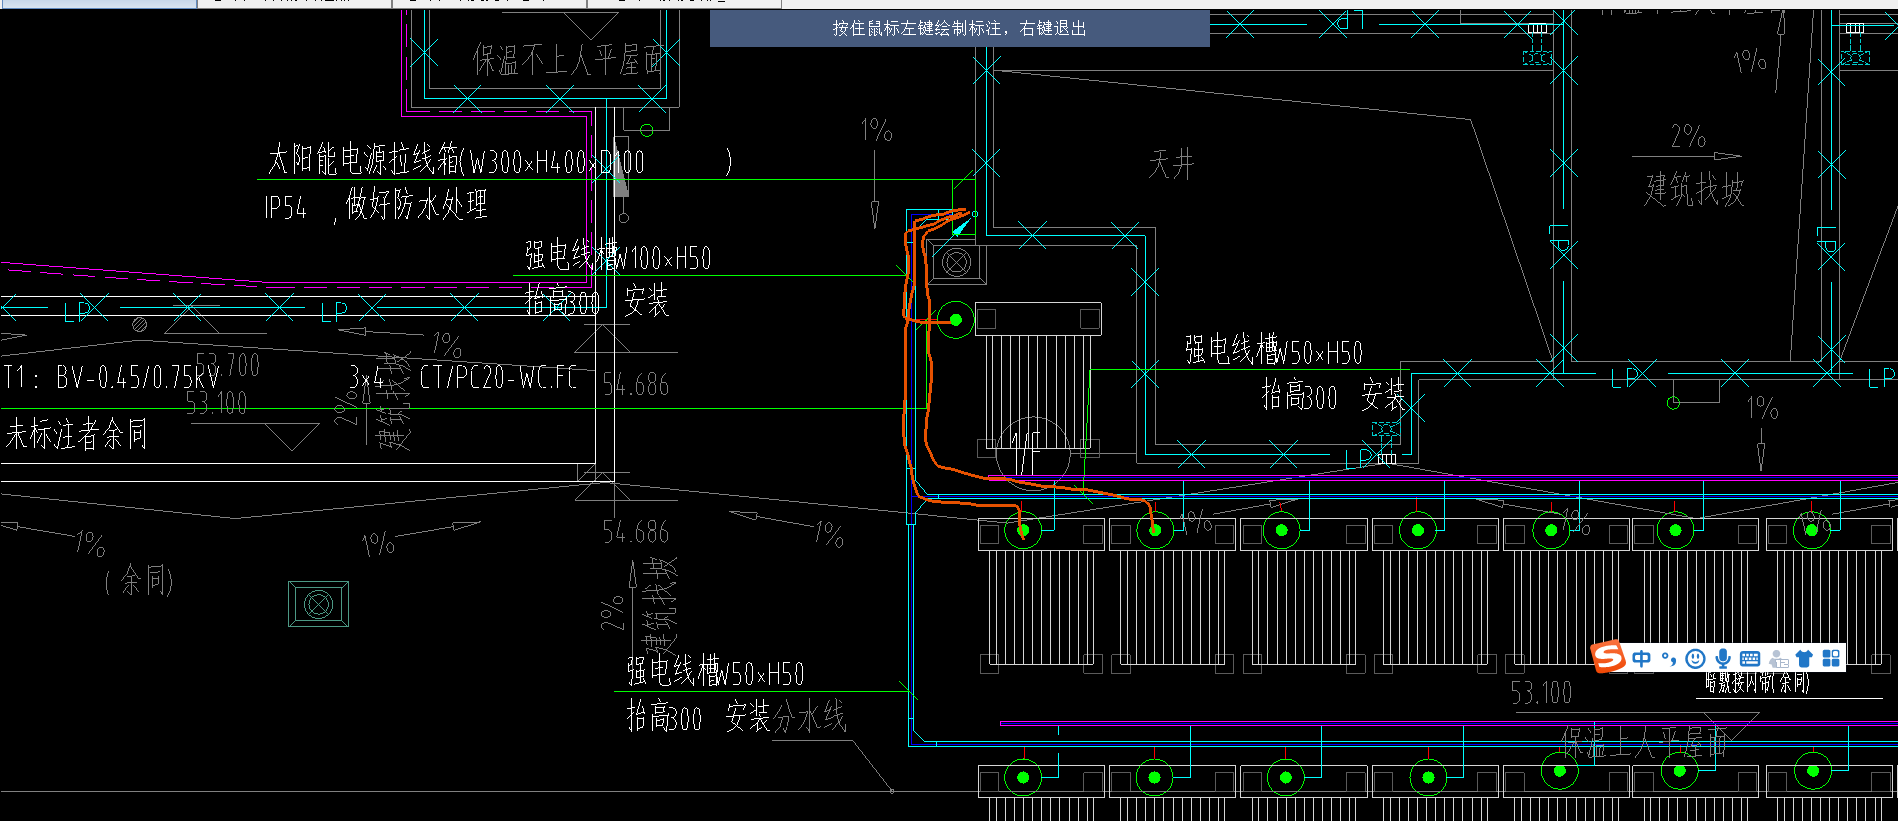
Task: Open the soft keyboard icon in the Sogou bar
Action: (x=1750, y=658)
